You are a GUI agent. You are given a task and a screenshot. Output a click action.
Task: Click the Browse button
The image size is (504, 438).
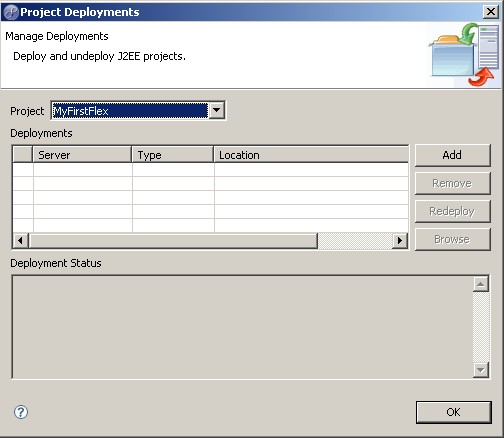(x=453, y=239)
